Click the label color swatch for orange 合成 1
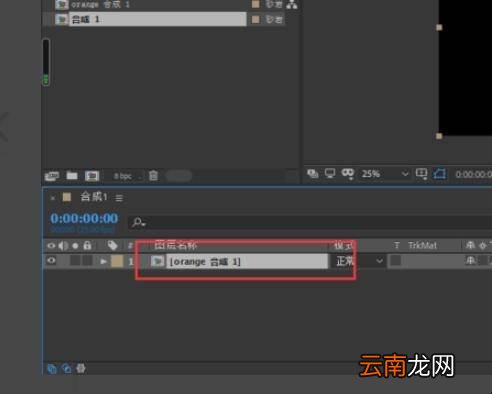 (256, 4)
